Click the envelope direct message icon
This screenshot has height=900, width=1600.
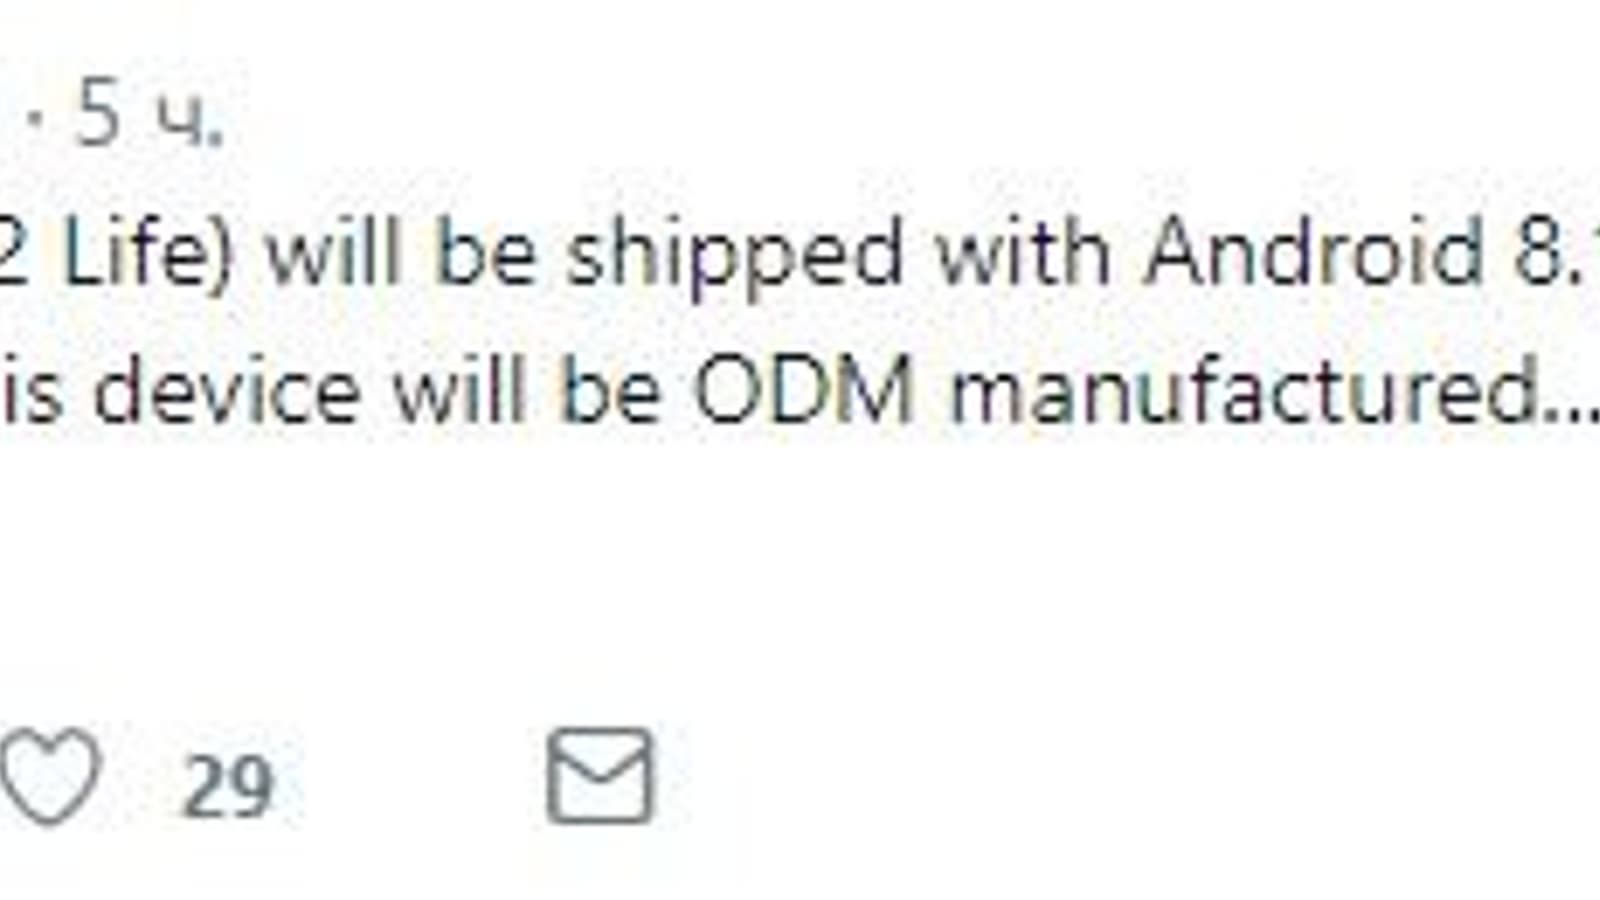point(600,777)
